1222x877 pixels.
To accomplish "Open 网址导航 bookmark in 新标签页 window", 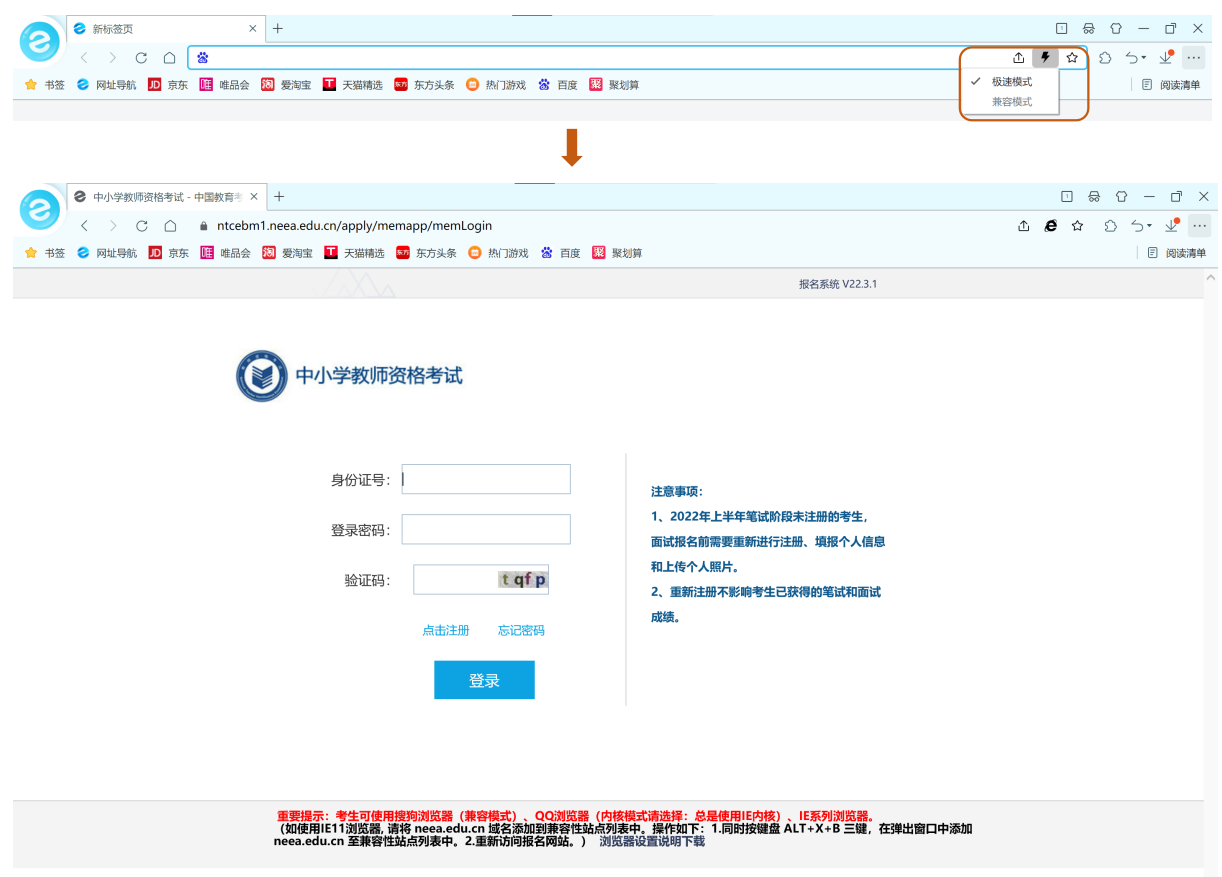I will point(106,85).
